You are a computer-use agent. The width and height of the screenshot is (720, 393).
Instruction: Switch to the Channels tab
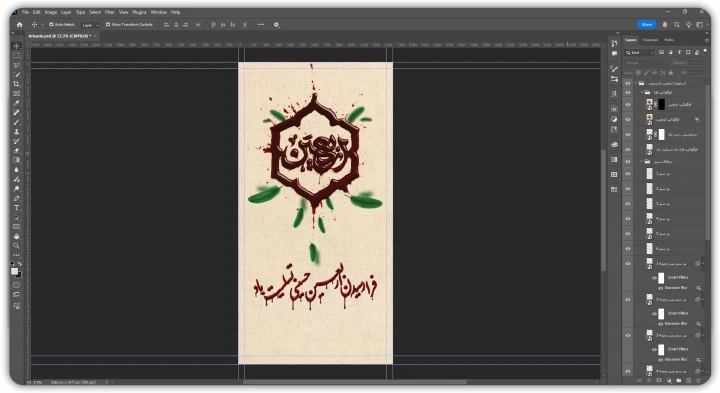[x=650, y=40]
